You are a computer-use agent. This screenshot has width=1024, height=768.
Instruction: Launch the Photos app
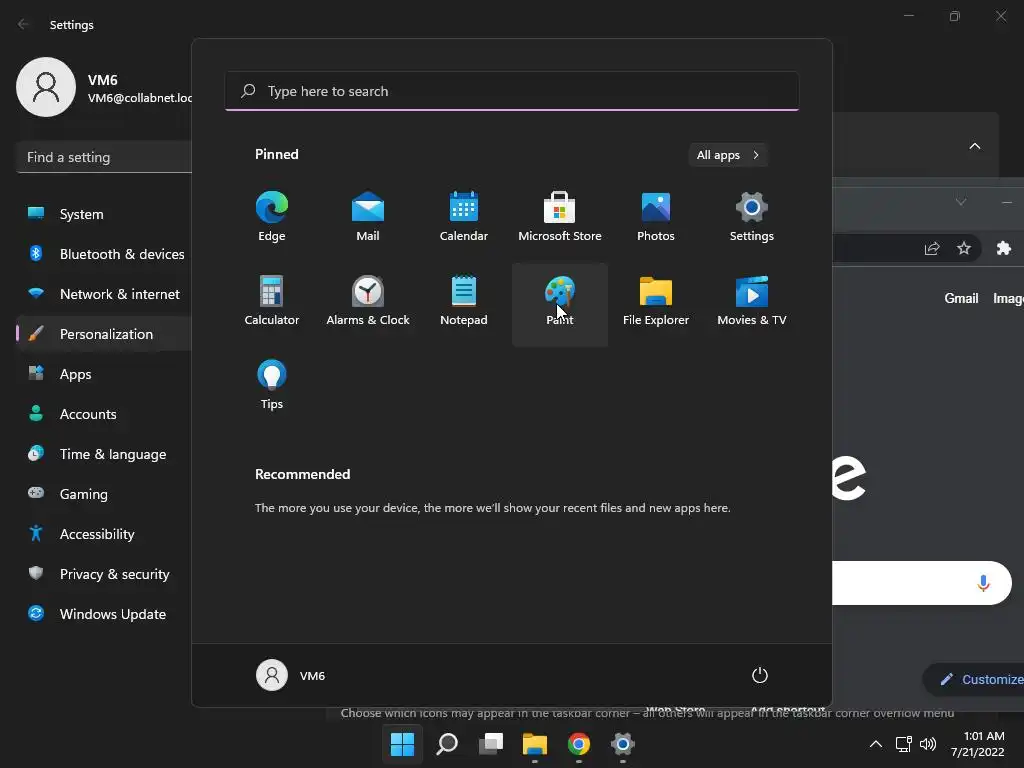coord(656,217)
